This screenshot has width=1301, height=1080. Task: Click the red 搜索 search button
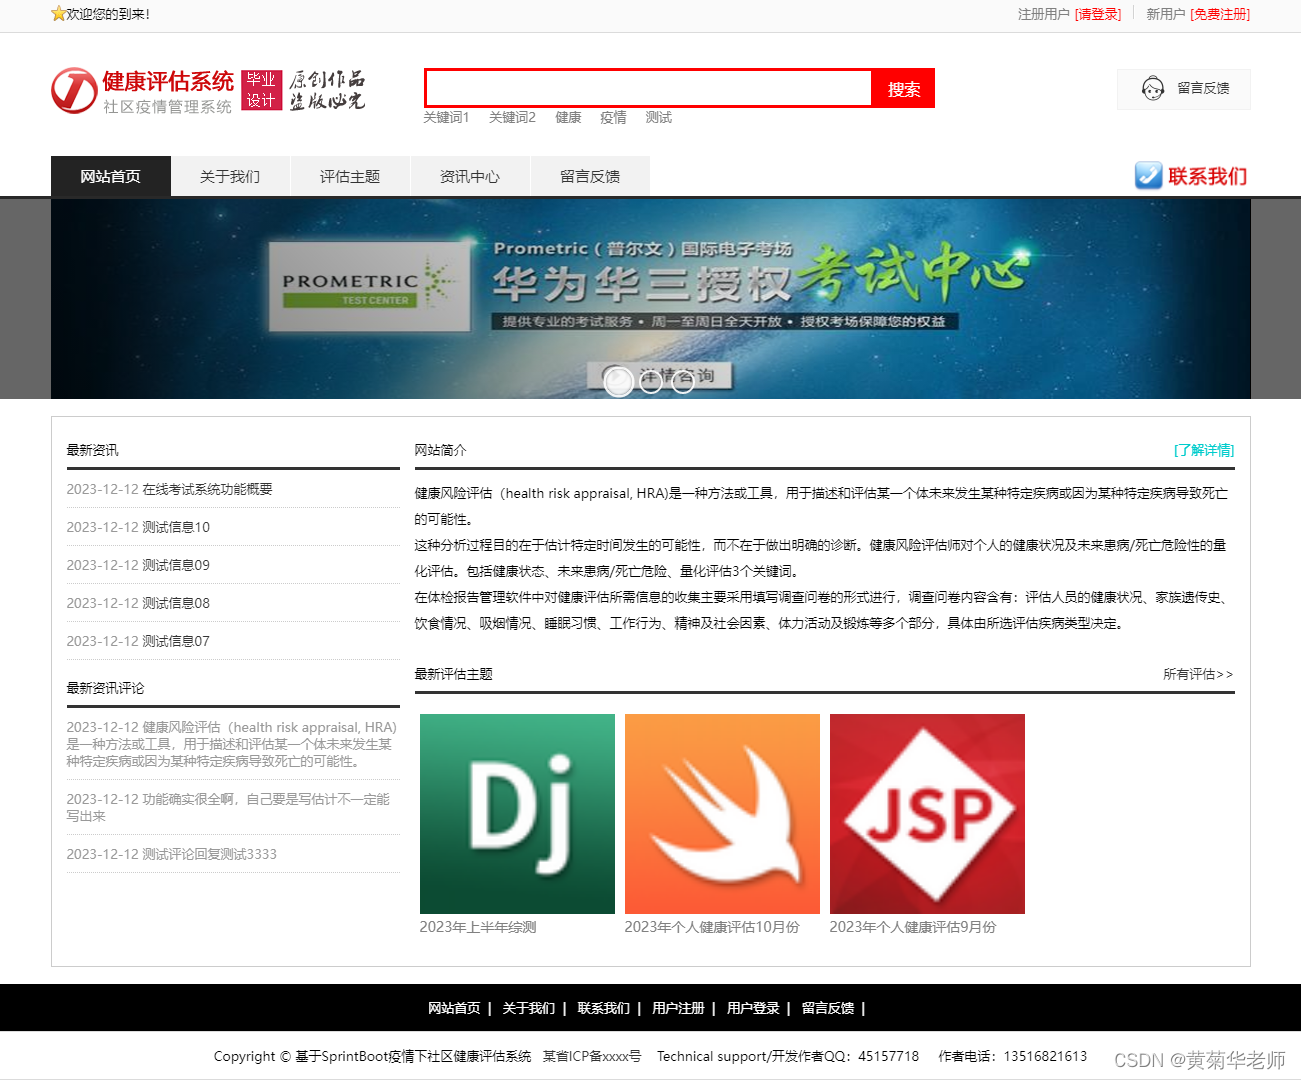904,89
